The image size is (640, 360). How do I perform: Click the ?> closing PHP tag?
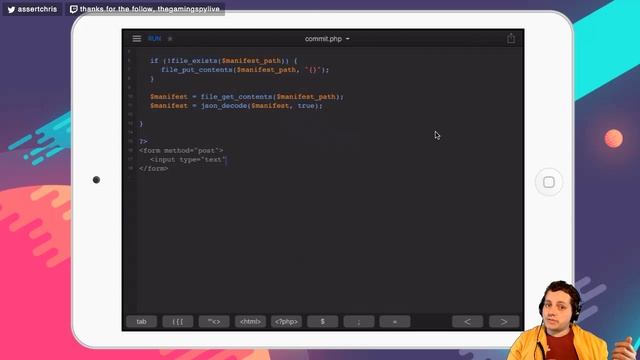pos(143,142)
